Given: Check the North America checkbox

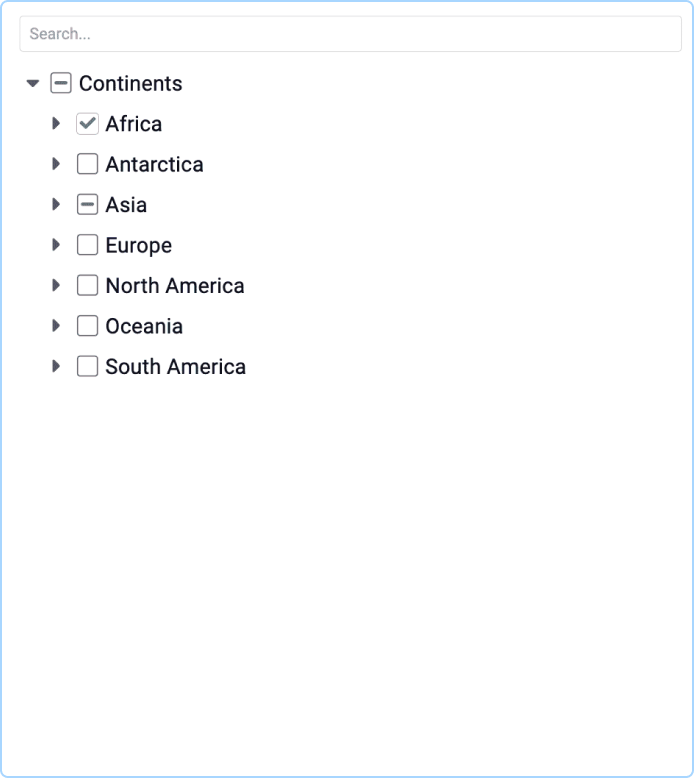Looking at the screenshot, I should [x=87, y=285].
